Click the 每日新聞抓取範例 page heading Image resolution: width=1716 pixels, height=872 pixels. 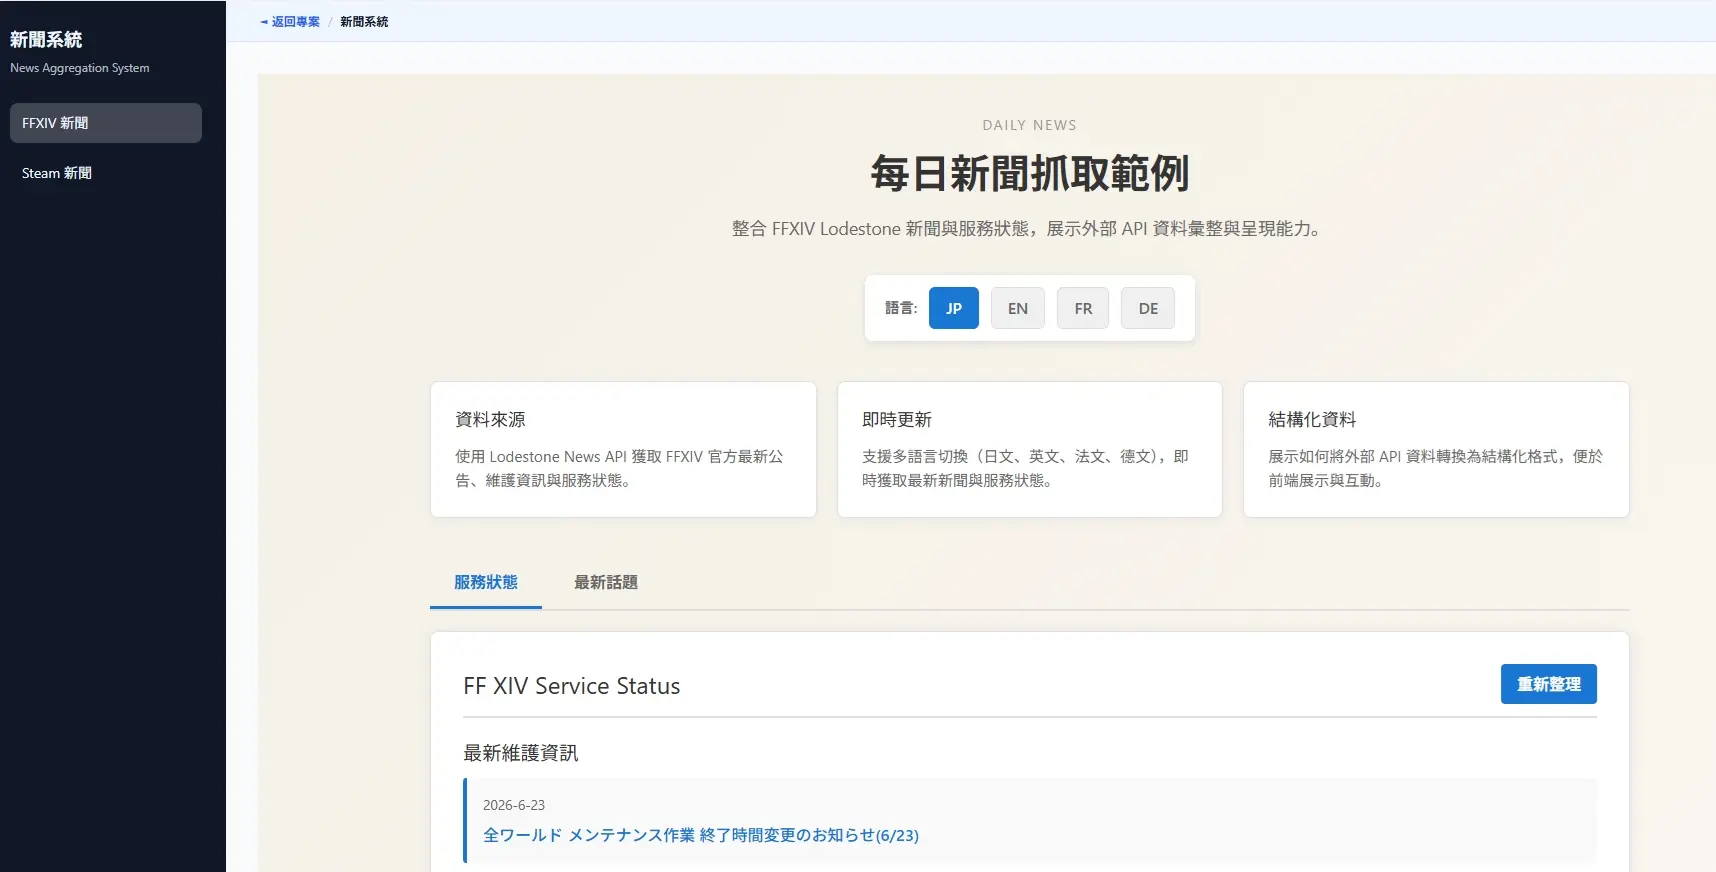click(1030, 174)
